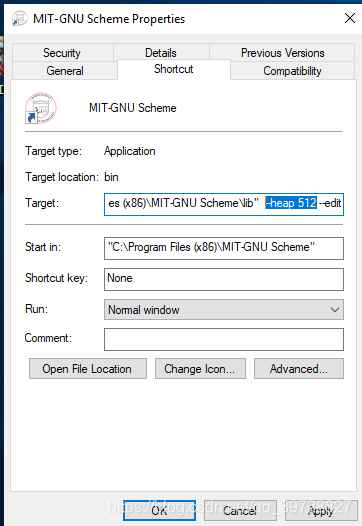This screenshot has height=526, width=362.
Task: Select the Shortcut tab
Action: click(174, 69)
